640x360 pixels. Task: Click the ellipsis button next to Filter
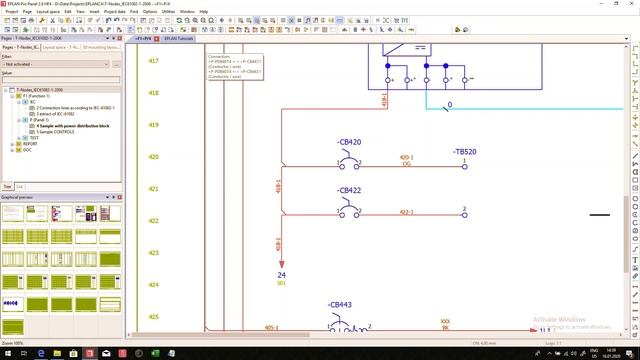tap(116, 64)
